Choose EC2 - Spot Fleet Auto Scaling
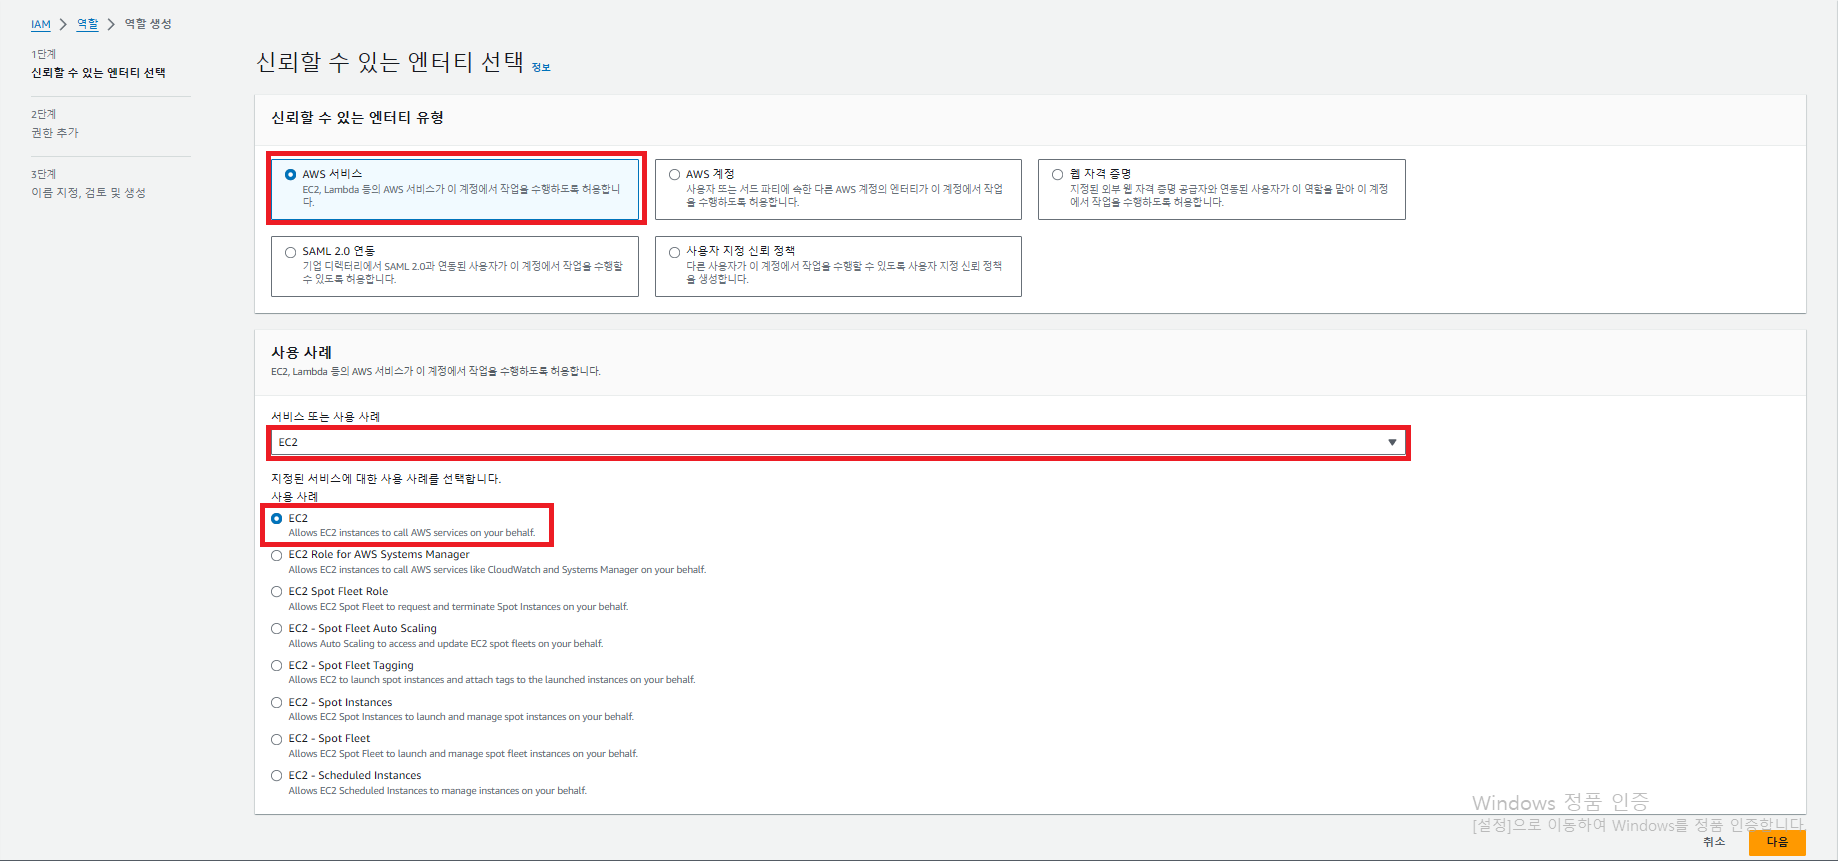This screenshot has width=1838, height=861. tap(277, 629)
